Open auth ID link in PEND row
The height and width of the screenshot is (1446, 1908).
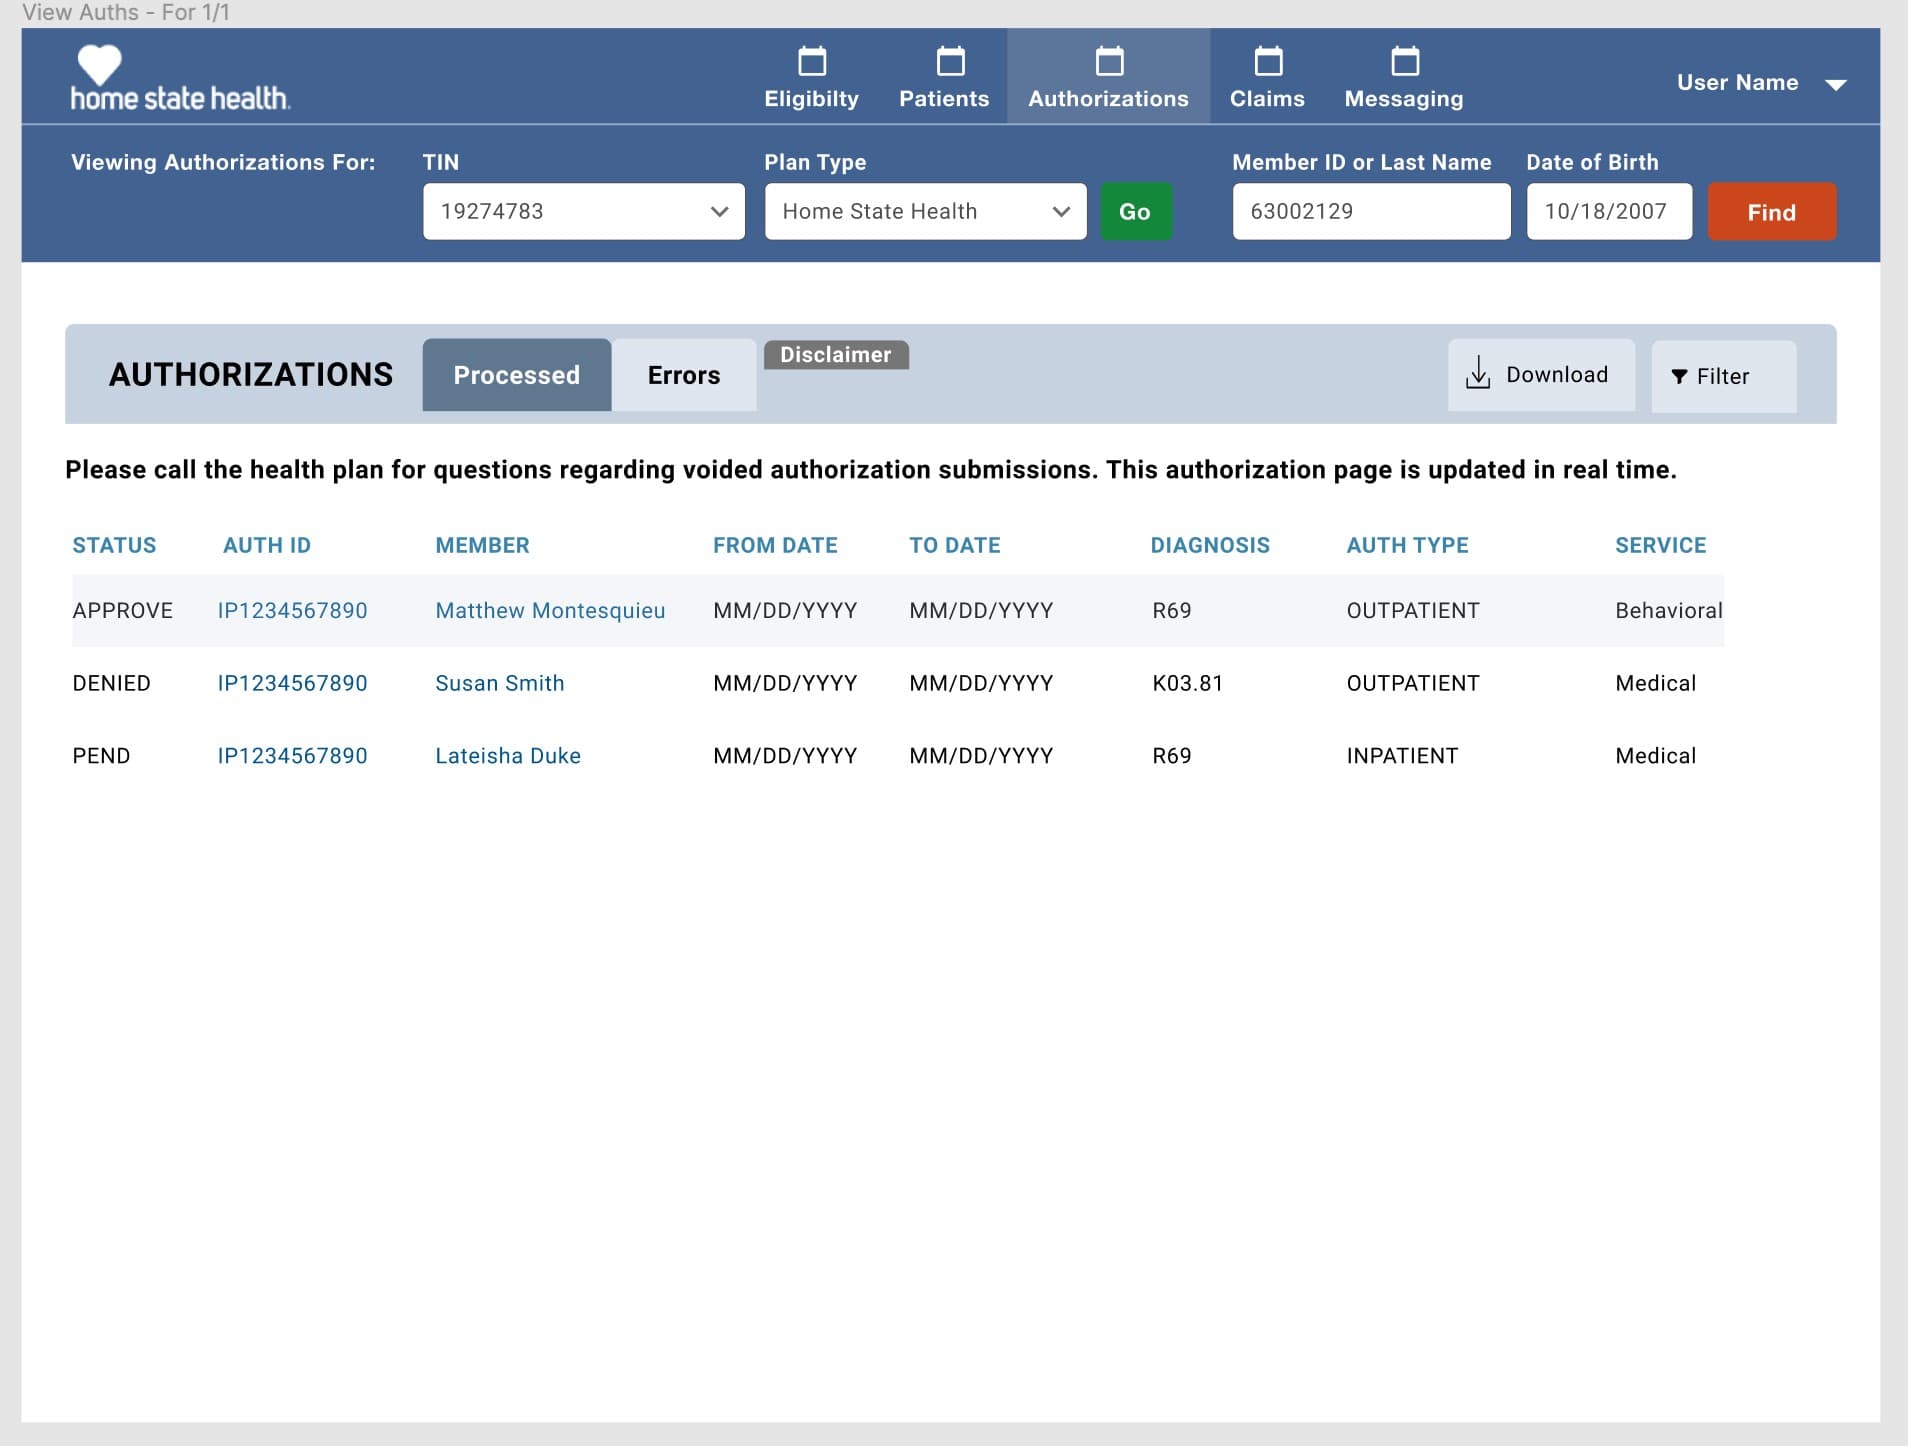coord(293,756)
